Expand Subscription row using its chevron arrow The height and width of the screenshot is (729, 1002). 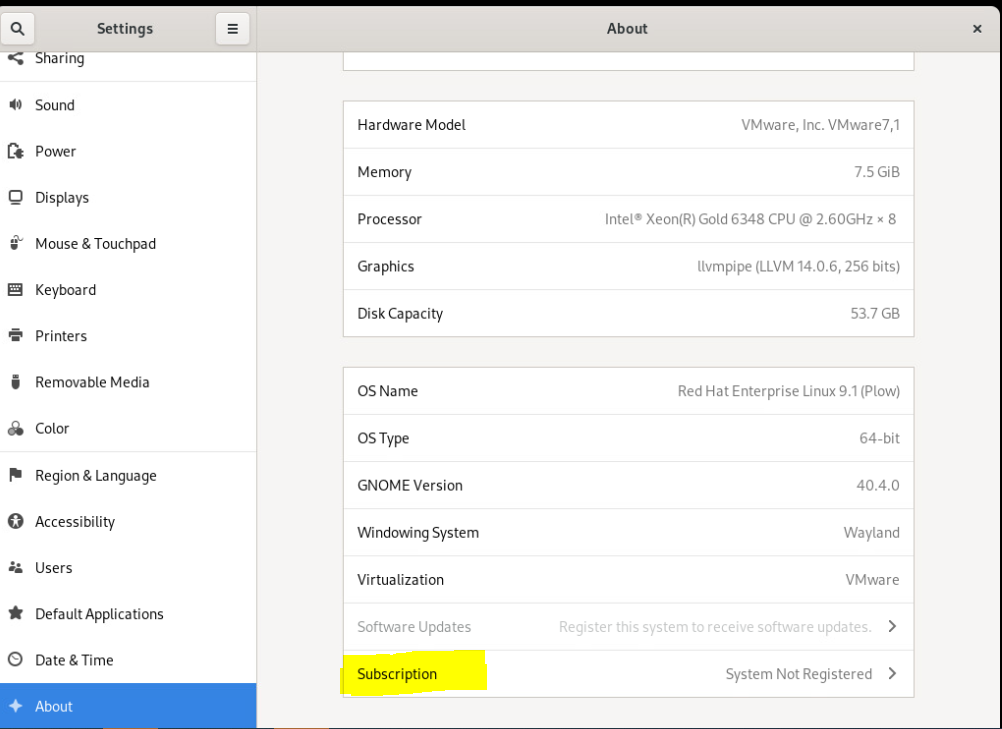892,674
